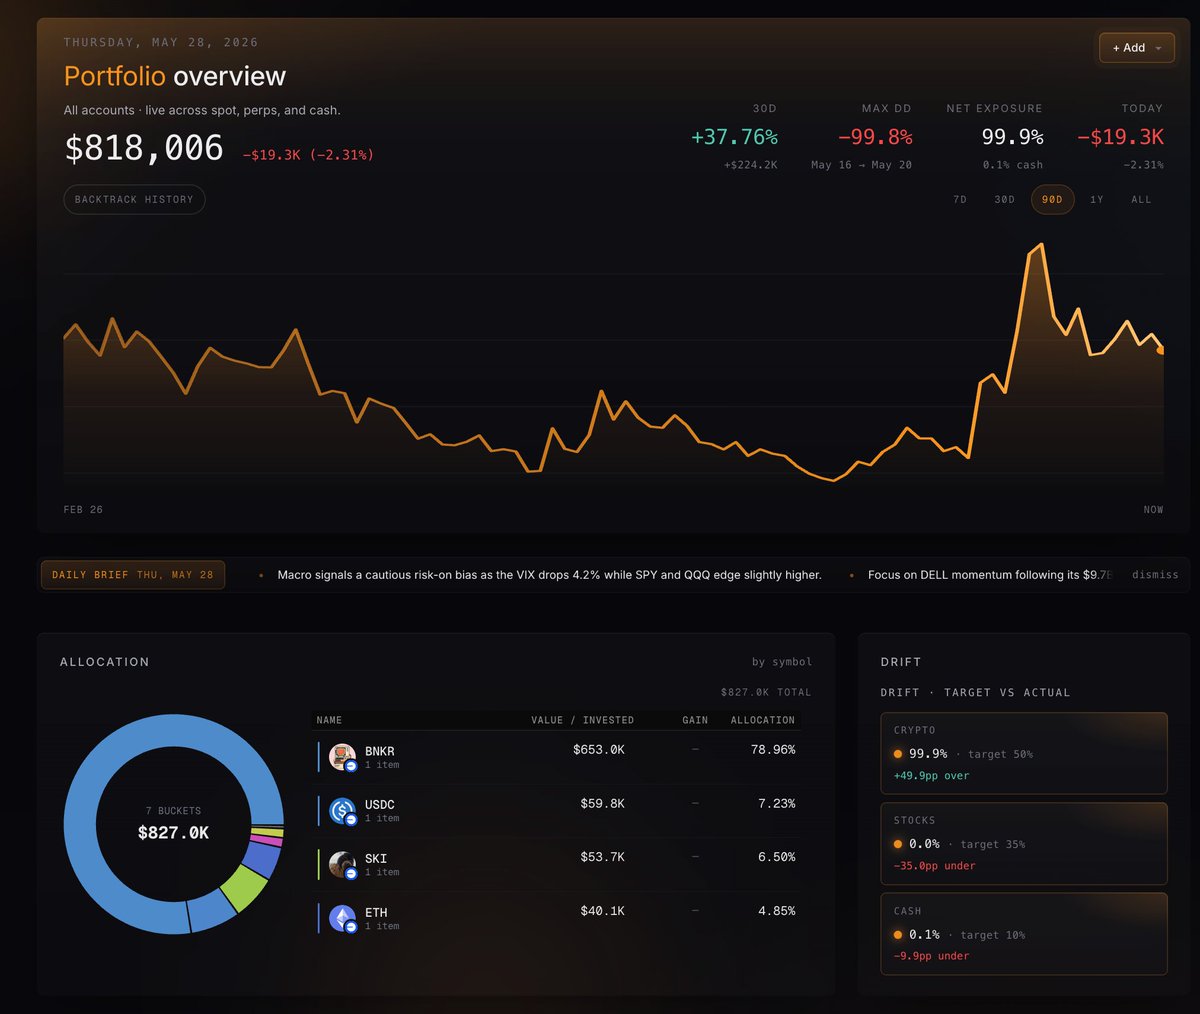This screenshot has width=1200, height=1014.
Task: Click the USDC allocation 7.23%
Action: 777,804
